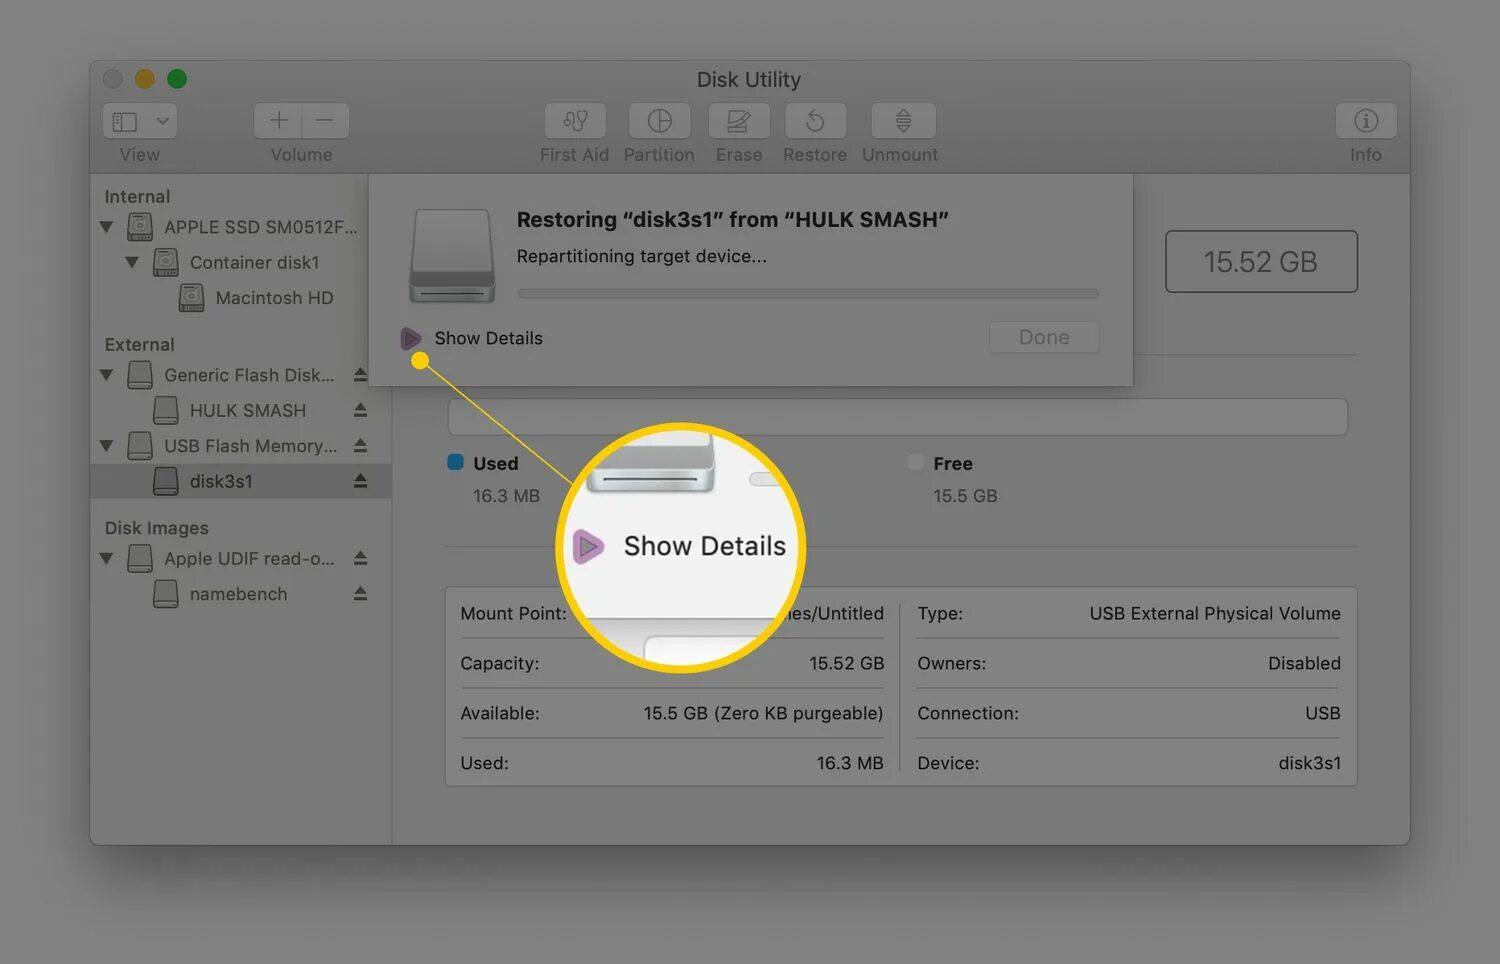Click the restore progress bar
This screenshot has width=1500, height=964.
[808, 294]
